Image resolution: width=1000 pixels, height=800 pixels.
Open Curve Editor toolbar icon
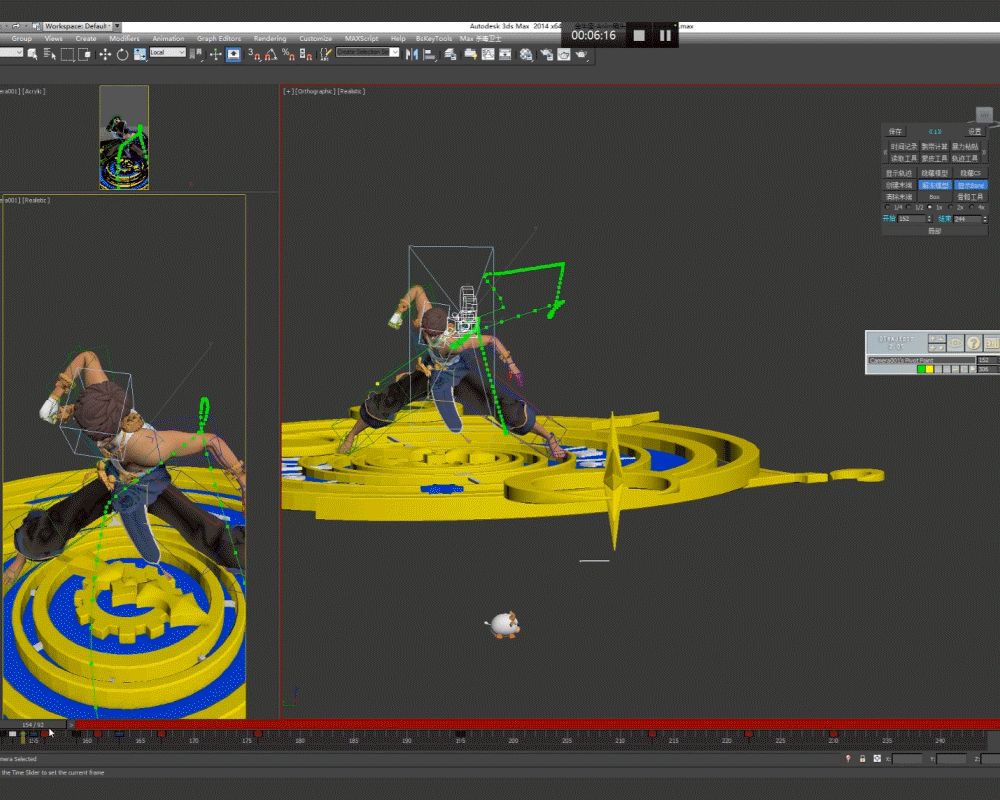pos(488,55)
